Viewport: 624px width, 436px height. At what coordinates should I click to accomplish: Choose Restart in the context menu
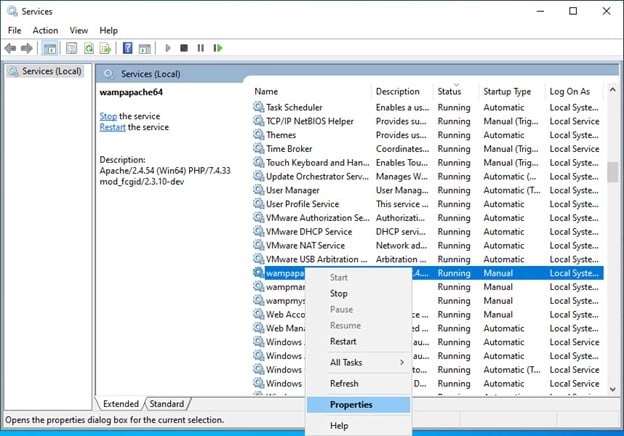(x=358, y=341)
